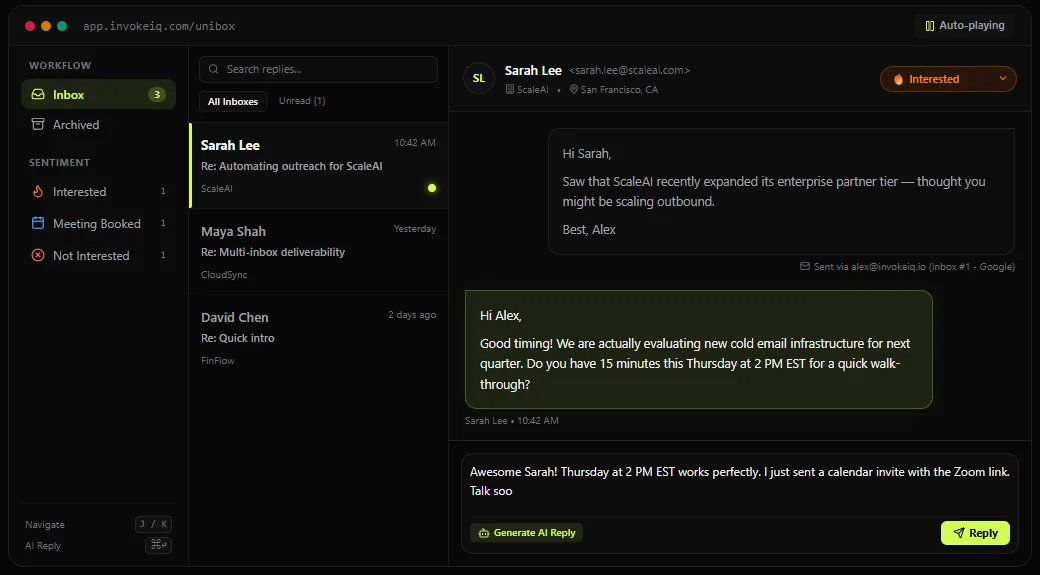Filter by Interested sentiment

pyautogui.click(x=98, y=192)
